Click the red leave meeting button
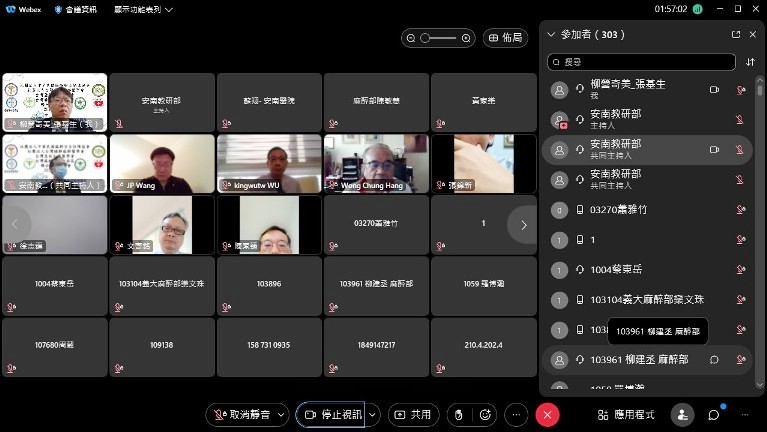The image size is (767, 432). point(547,414)
